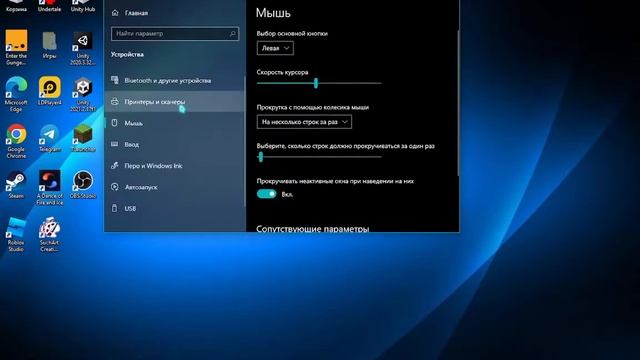Click the mouse icon in the sidebar
640x360 pixels.
(115, 123)
